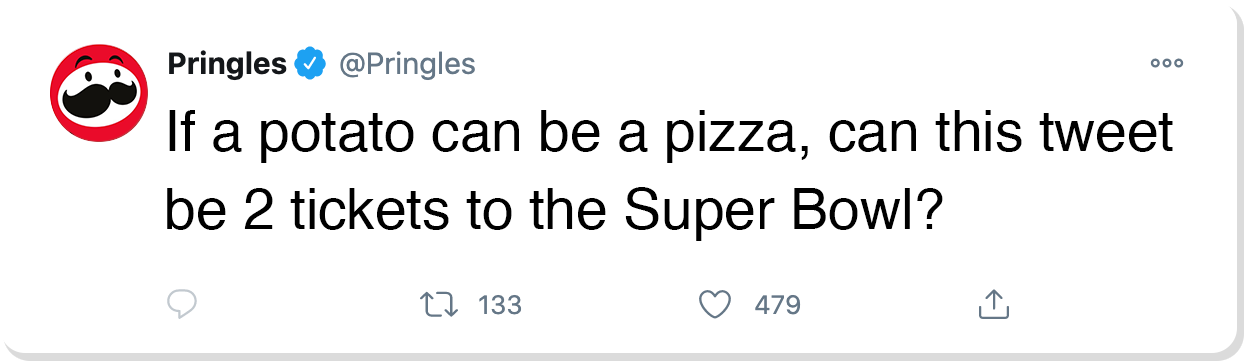Click empty space between retweet and like
The height and width of the screenshot is (361, 1244).
[x=610, y=305]
